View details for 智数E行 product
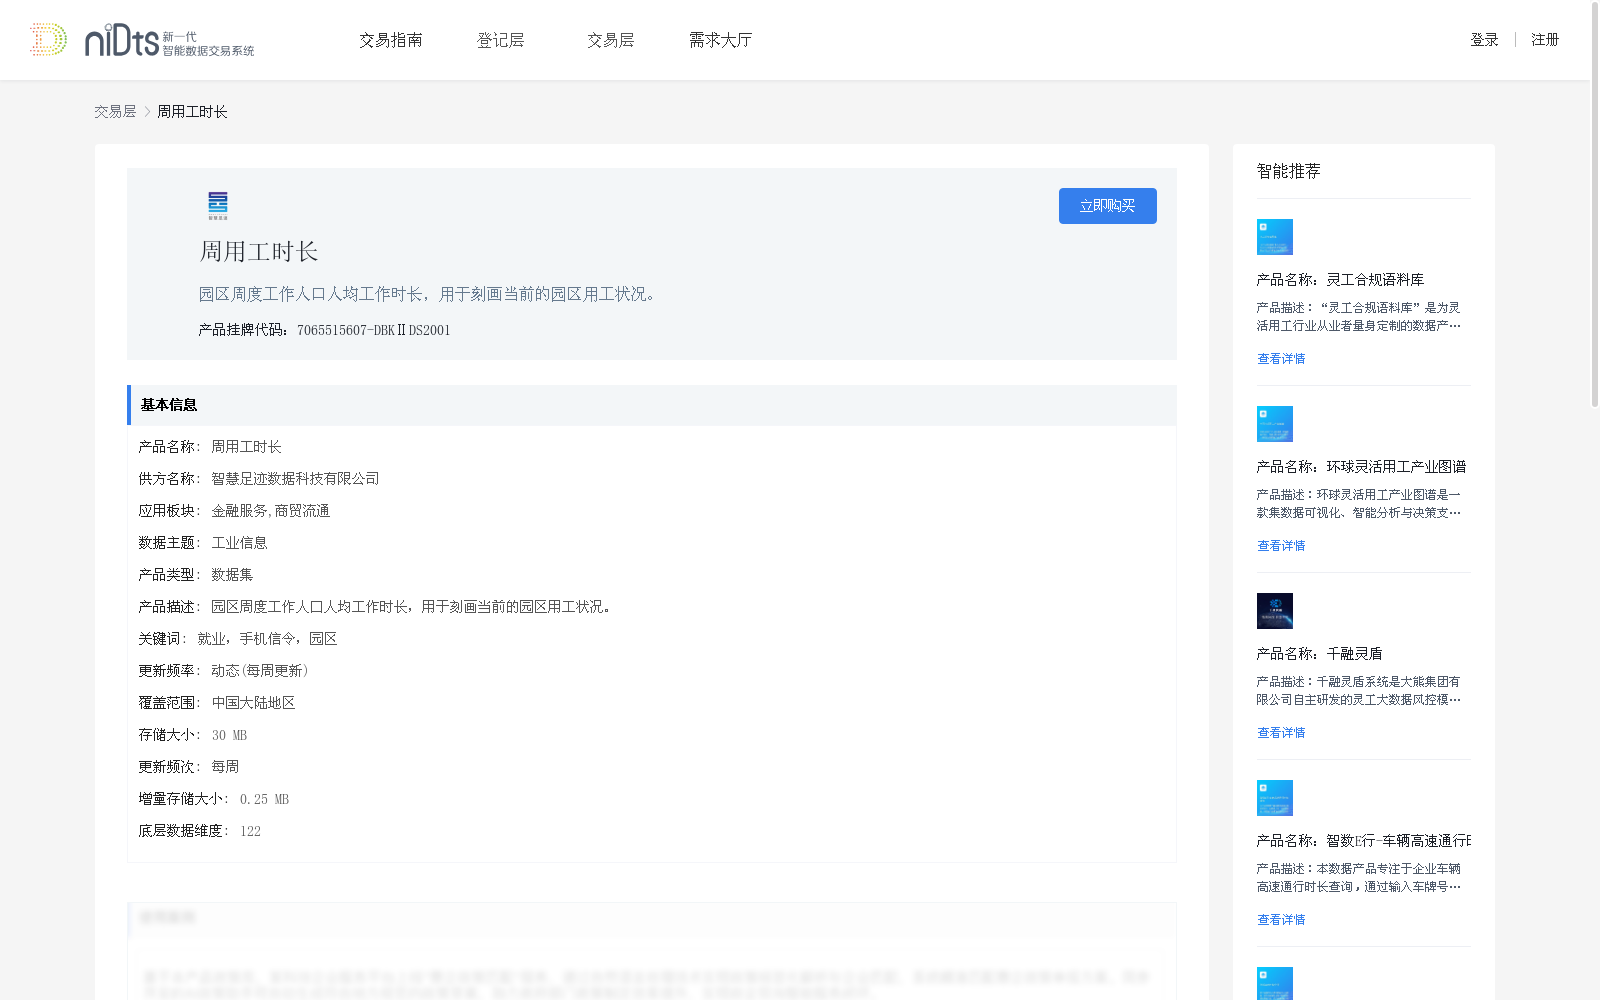Viewport: 1600px width, 1000px height. tap(1281, 920)
